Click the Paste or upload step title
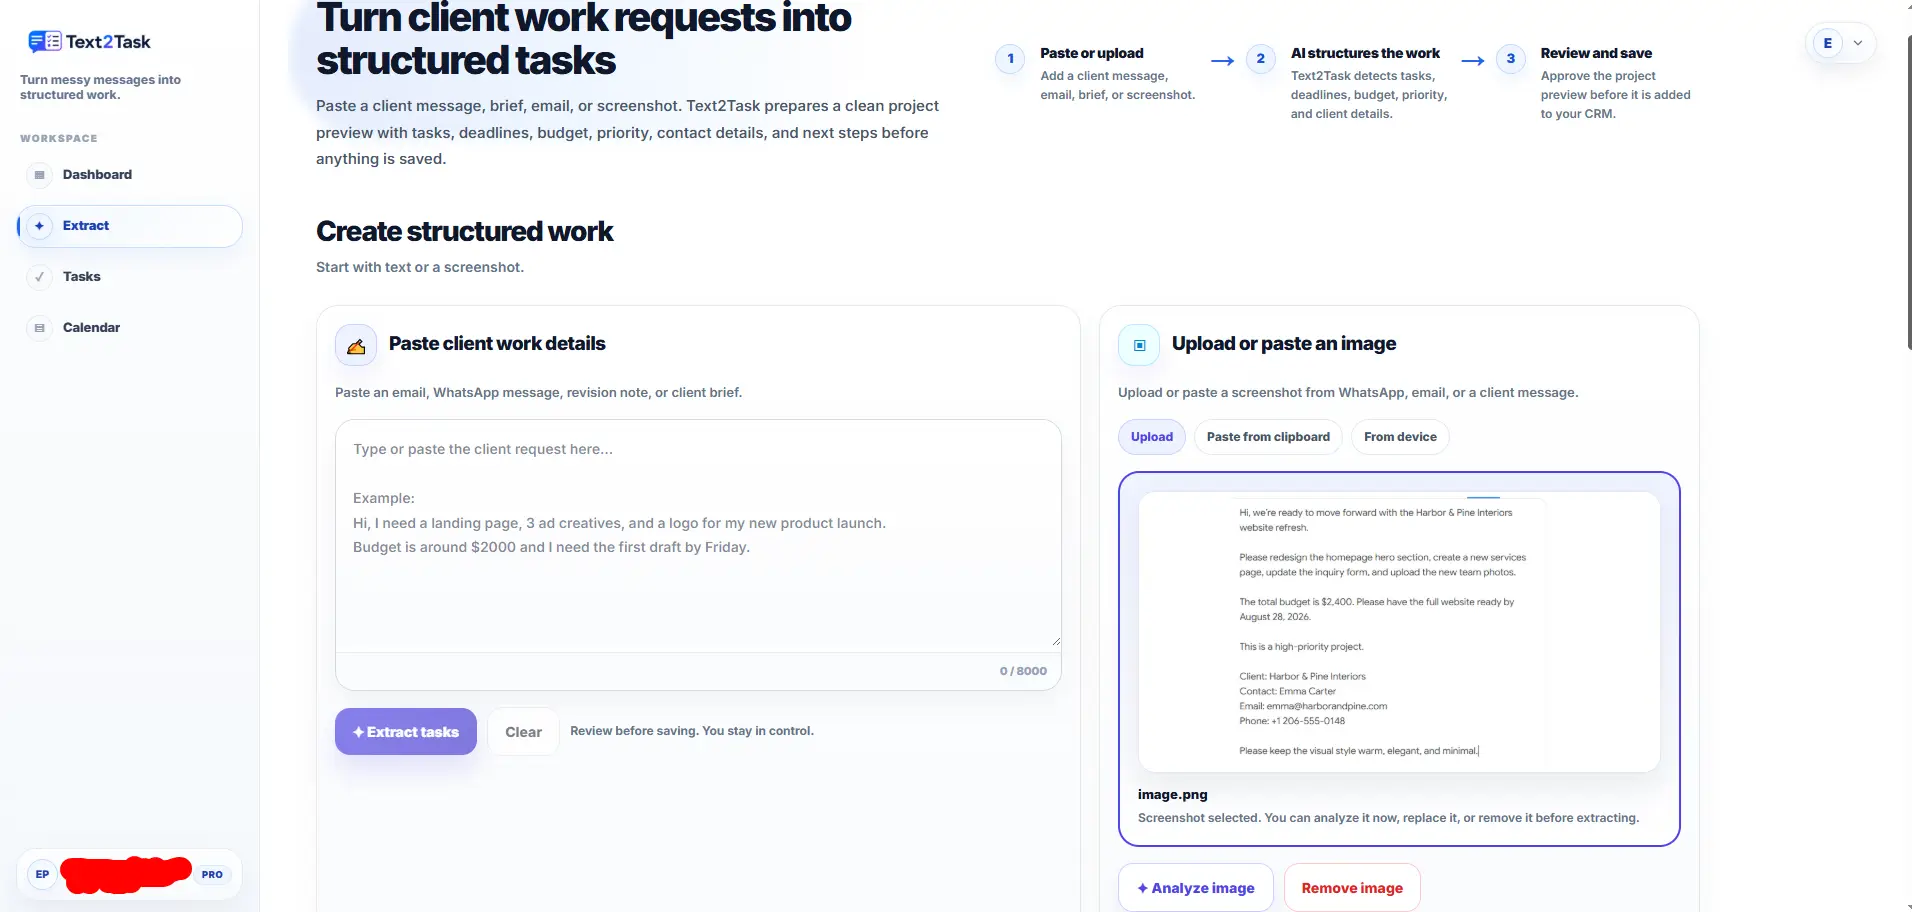The width and height of the screenshot is (1912, 912). [1092, 53]
